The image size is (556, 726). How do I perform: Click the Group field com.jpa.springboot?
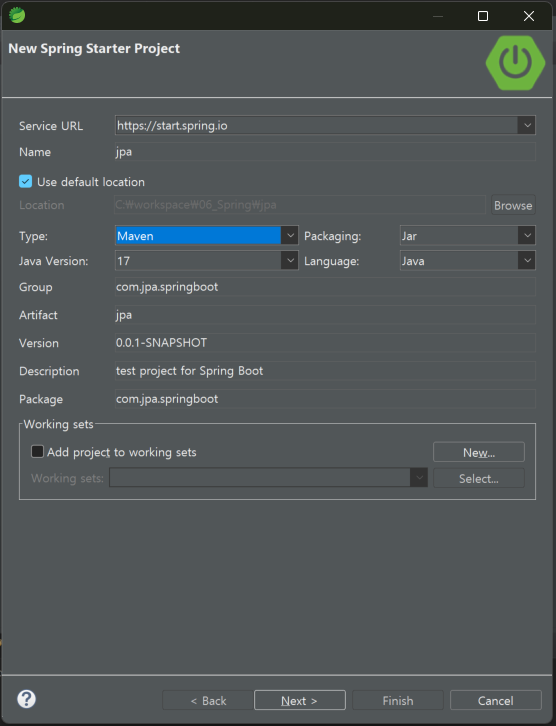tap(325, 287)
